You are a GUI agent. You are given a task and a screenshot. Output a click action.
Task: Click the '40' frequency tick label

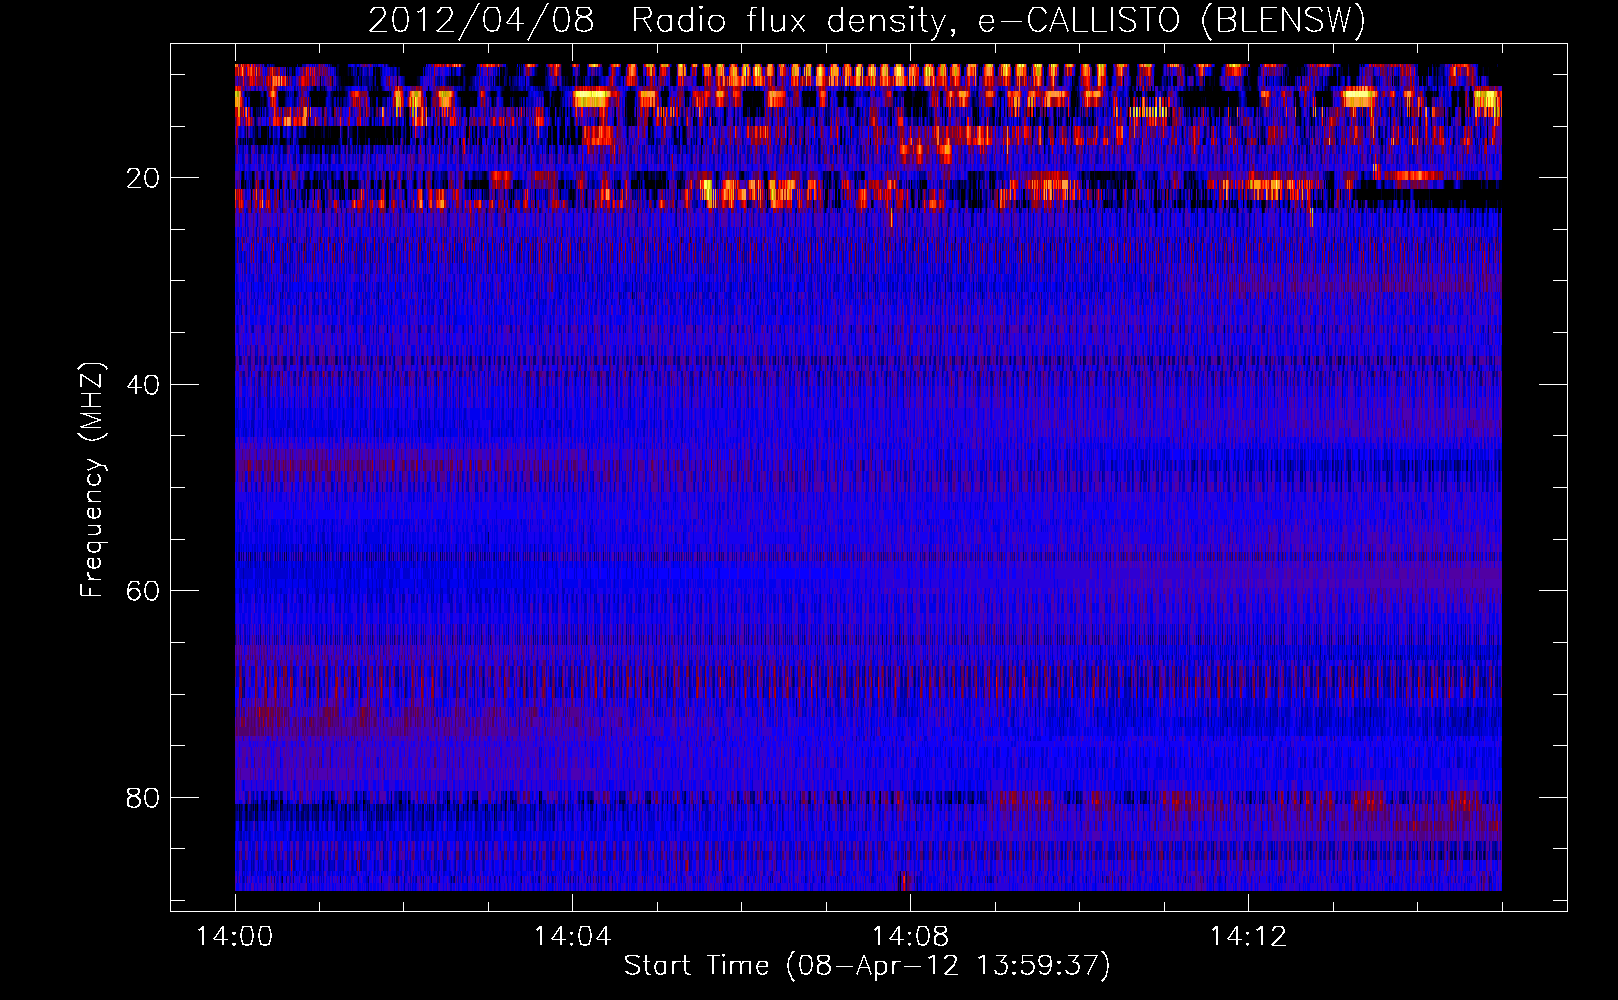tap(143, 385)
